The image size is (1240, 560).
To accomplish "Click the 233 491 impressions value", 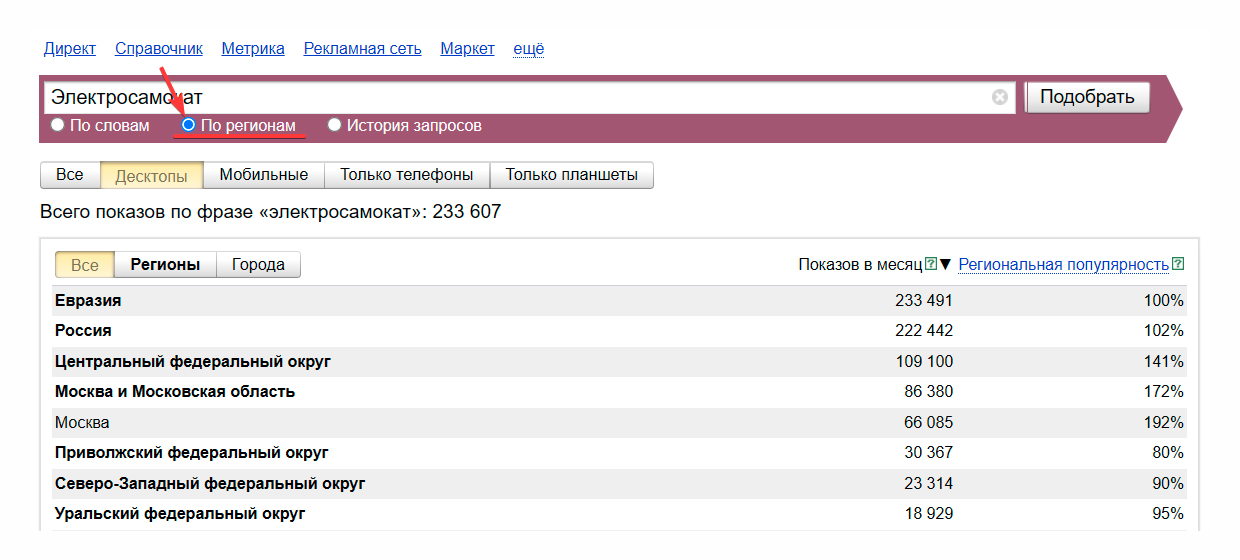I will click(924, 301).
